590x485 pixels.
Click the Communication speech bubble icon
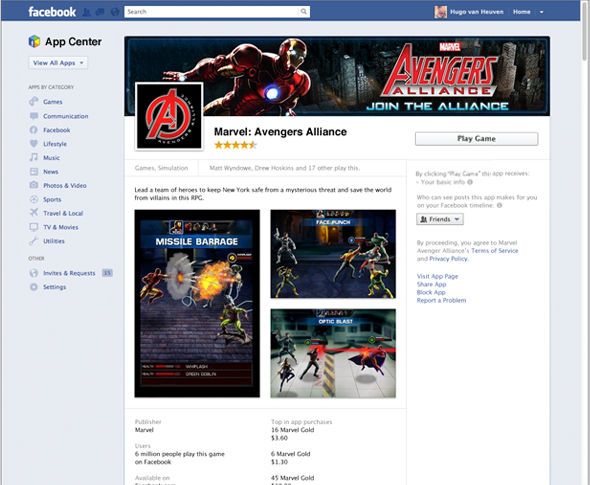[x=34, y=116]
